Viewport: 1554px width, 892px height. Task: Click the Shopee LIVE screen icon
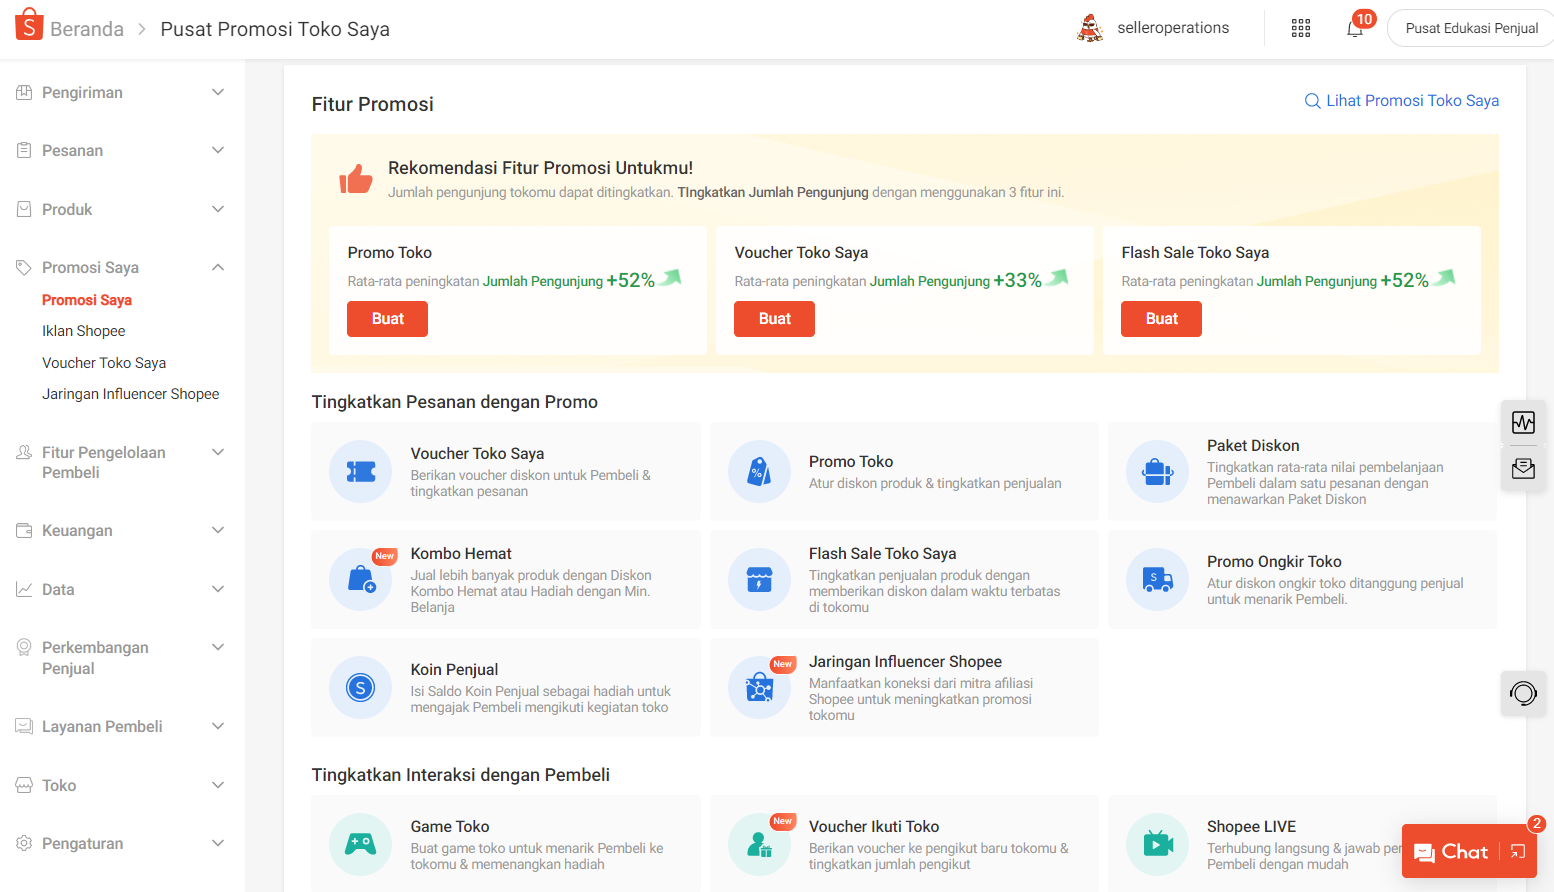coord(1157,844)
